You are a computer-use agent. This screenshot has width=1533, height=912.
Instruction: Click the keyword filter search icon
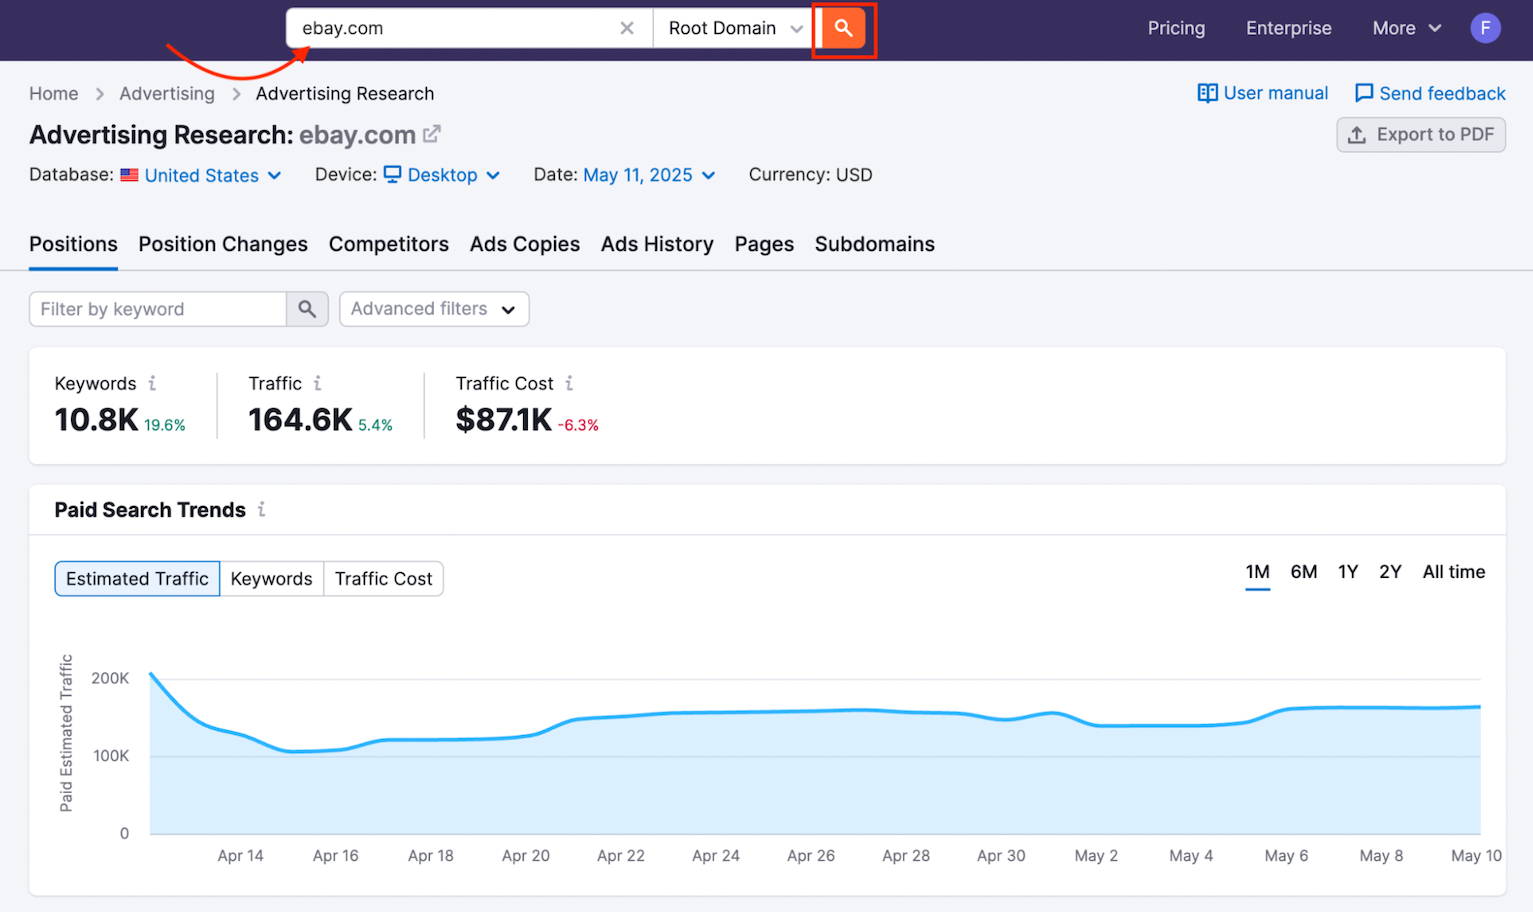(x=307, y=310)
